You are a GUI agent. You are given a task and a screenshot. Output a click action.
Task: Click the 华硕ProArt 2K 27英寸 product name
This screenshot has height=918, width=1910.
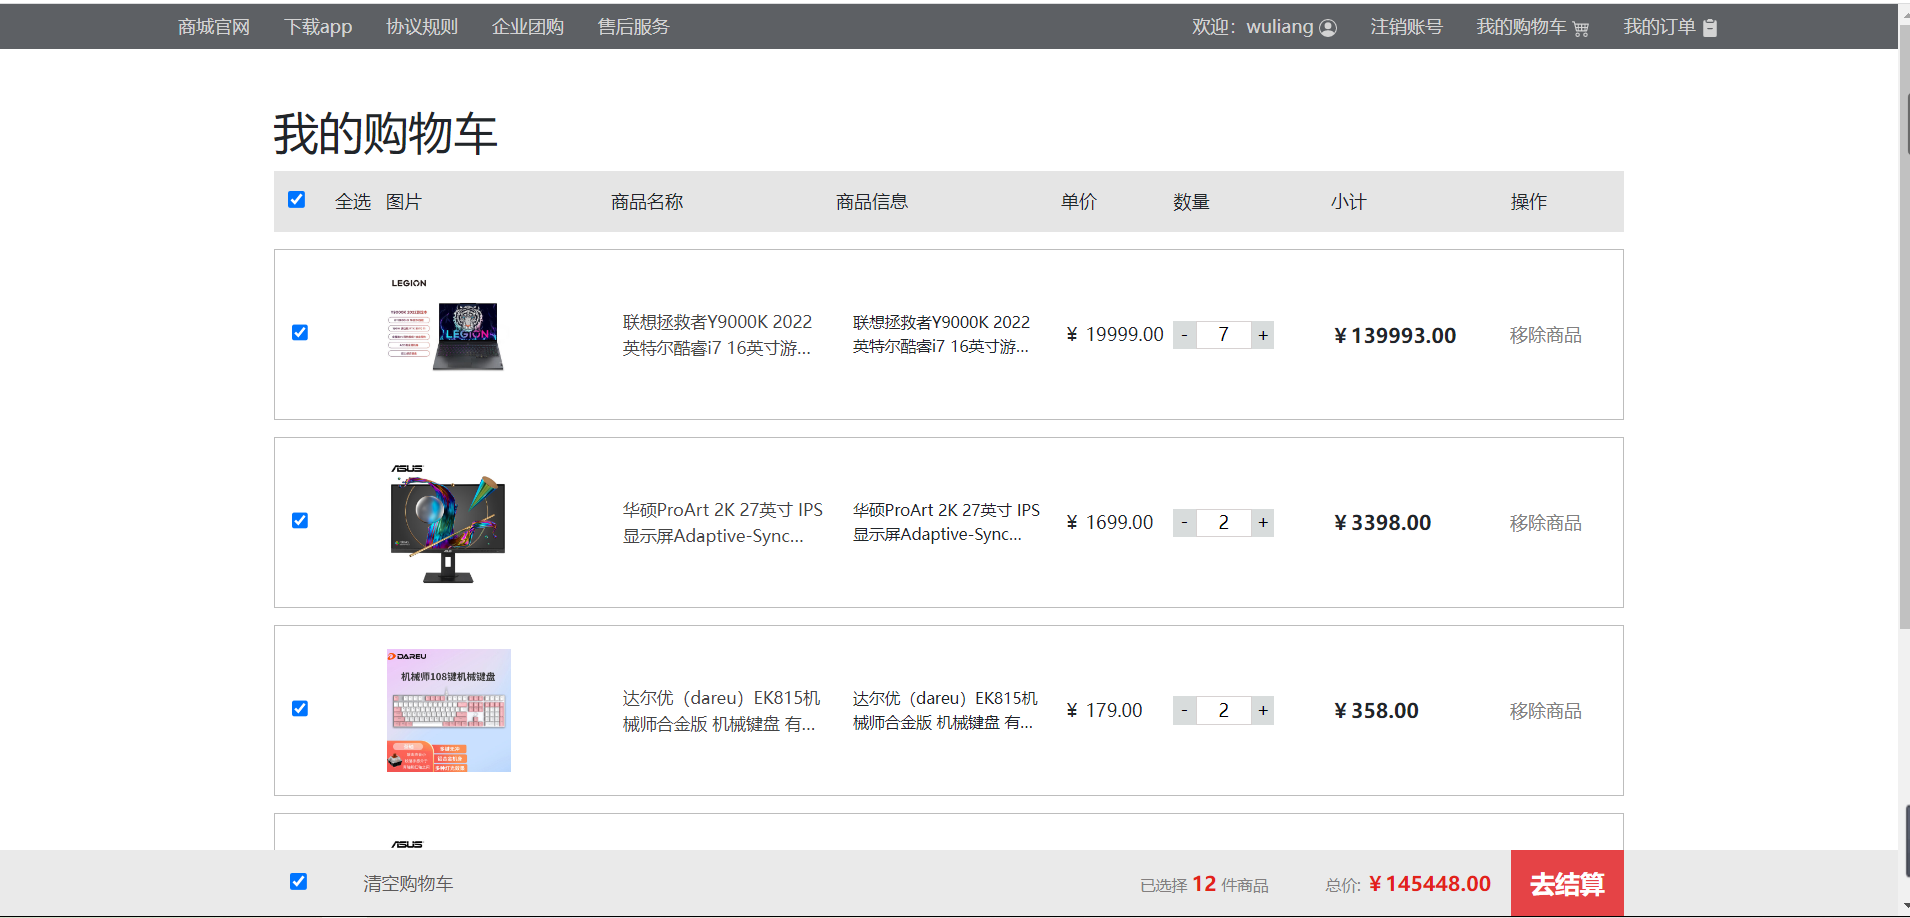point(723,523)
